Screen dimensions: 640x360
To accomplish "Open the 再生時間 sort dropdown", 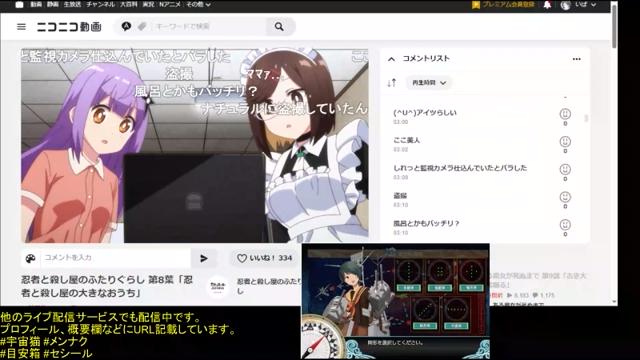I will tap(429, 83).
